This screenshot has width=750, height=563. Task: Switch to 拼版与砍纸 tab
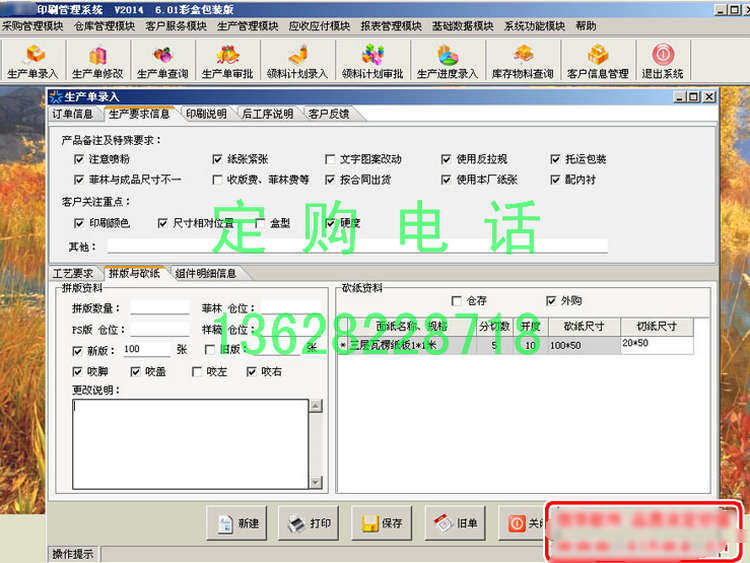click(134, 274)
